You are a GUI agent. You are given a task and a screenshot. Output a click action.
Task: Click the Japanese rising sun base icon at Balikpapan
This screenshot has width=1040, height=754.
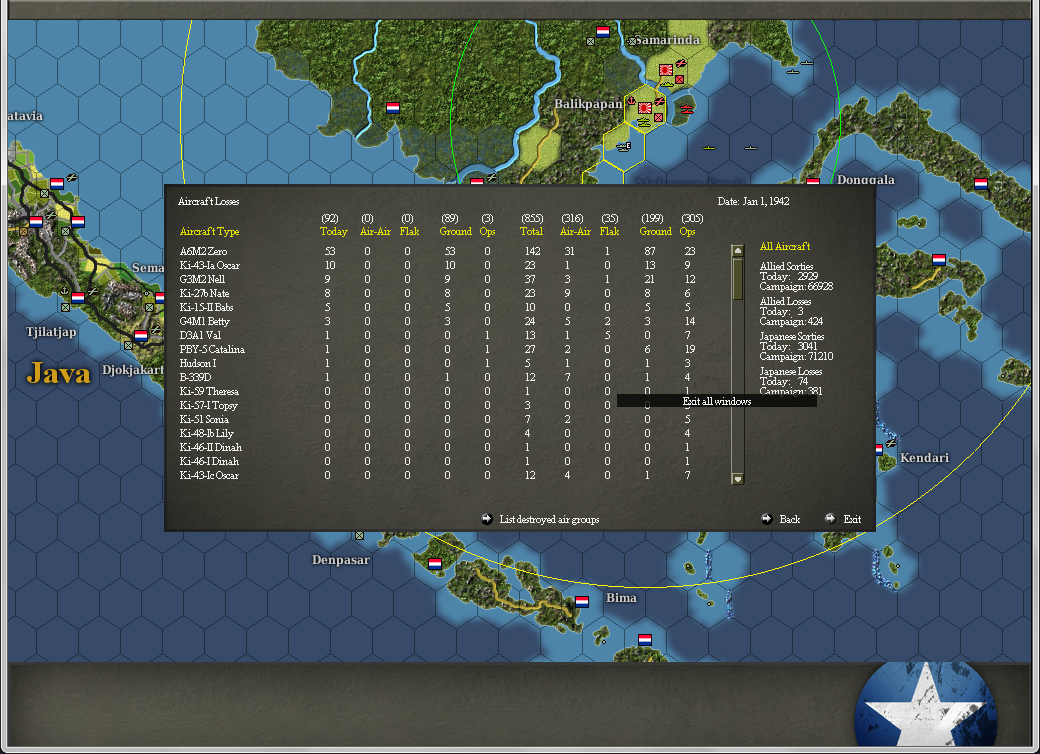(645, 107)
